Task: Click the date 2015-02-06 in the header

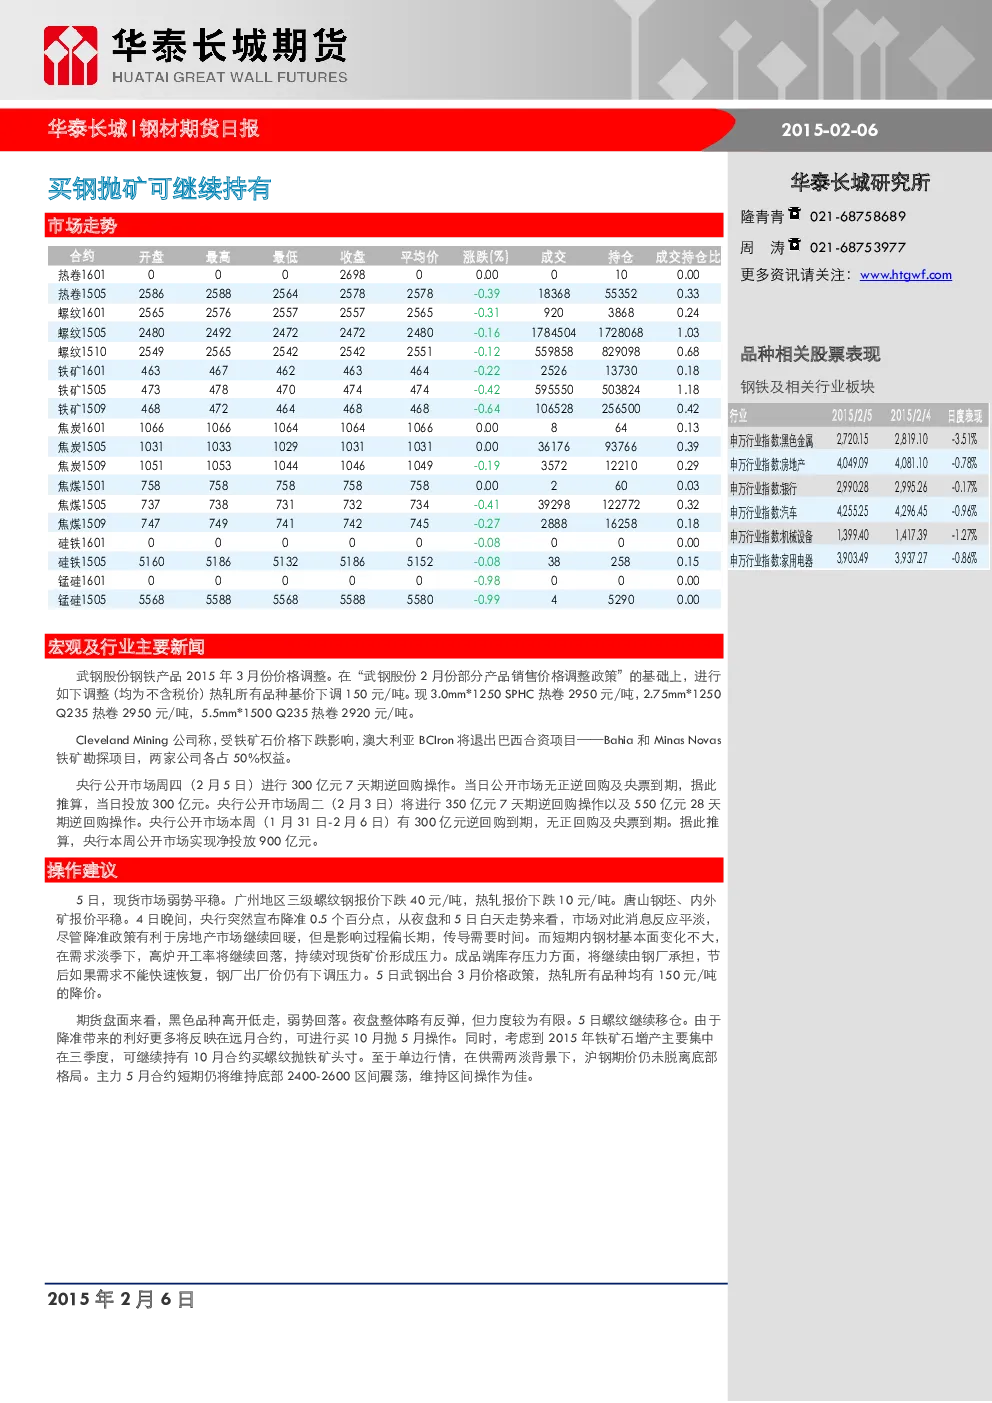Action: (x=830, y=130)
